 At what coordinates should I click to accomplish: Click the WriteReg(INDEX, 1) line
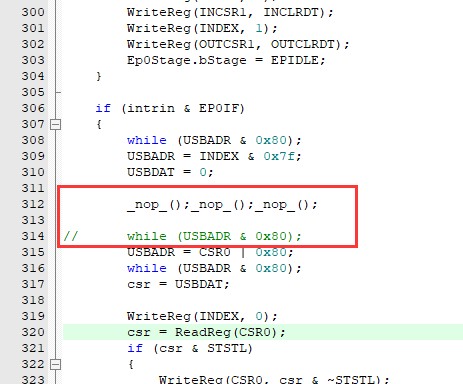(x=202, y=29)
